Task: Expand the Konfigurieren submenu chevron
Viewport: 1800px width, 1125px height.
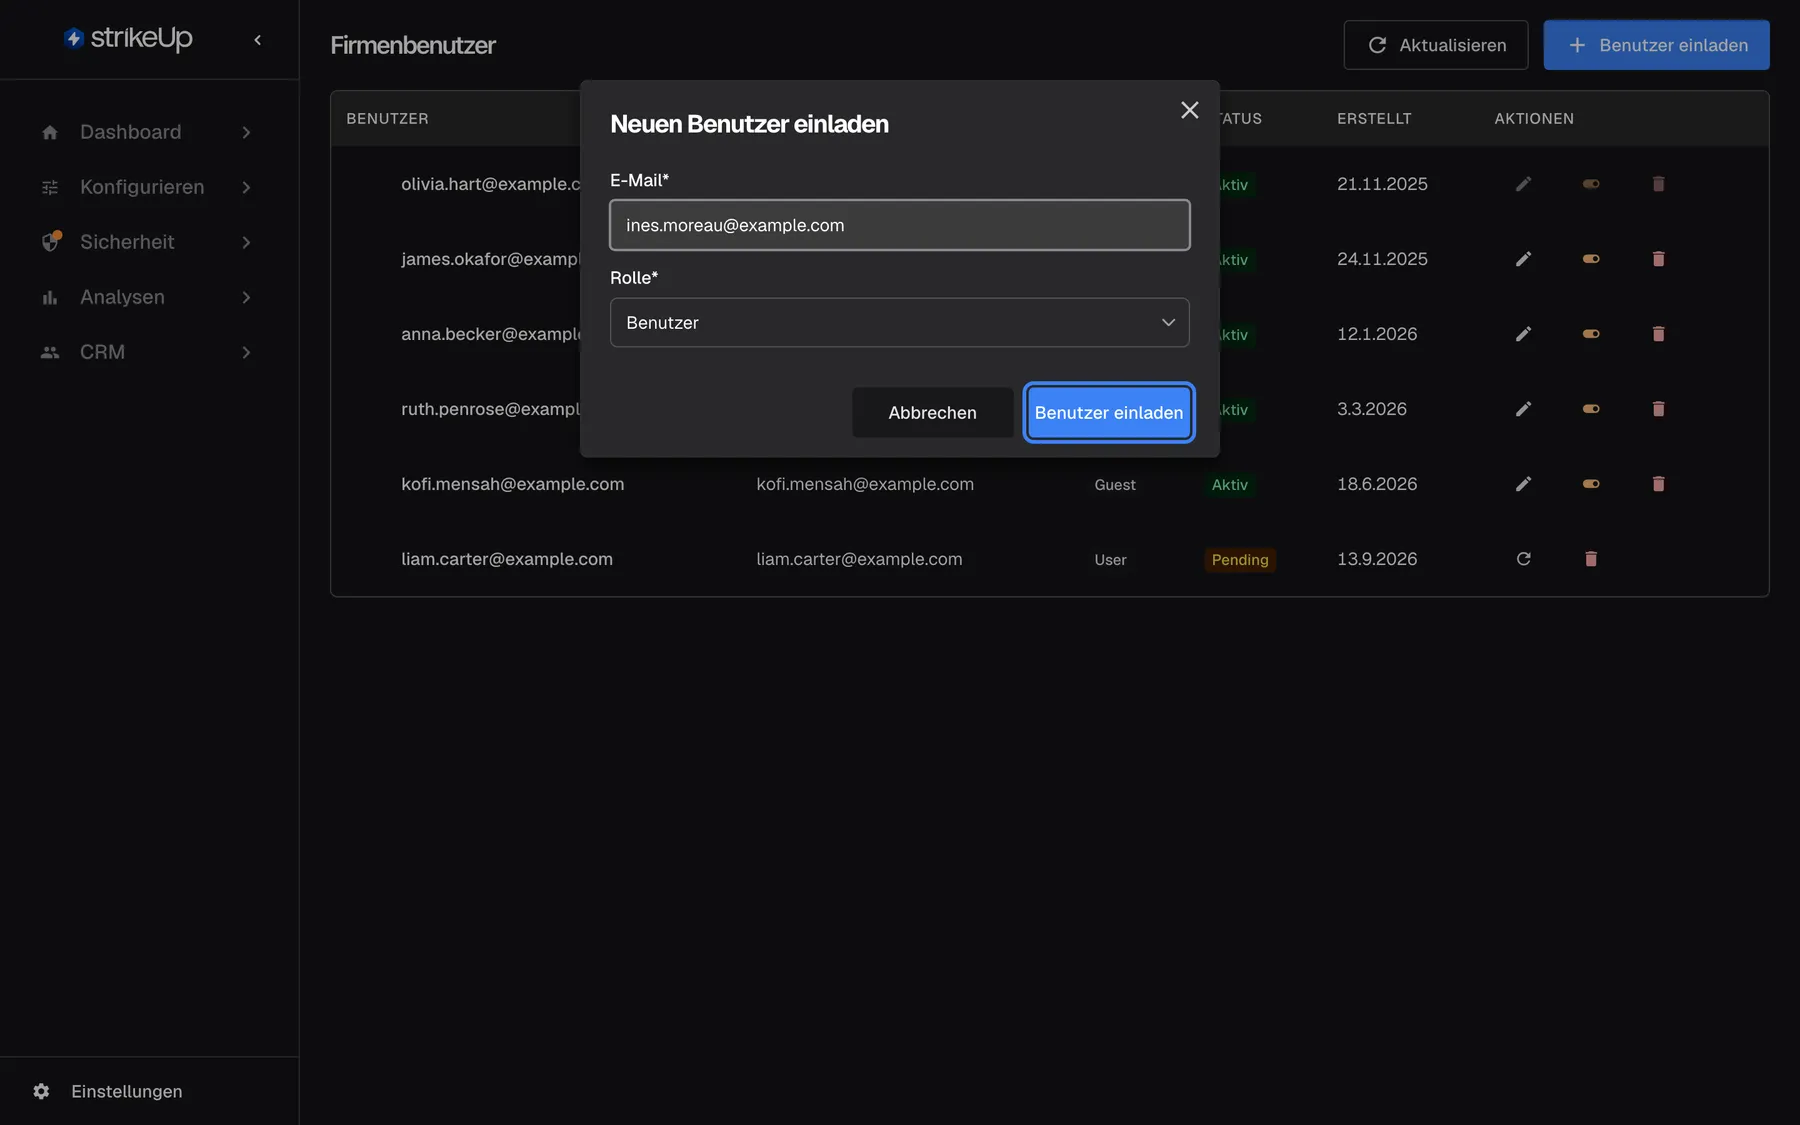Action: (x=246, y=187)
